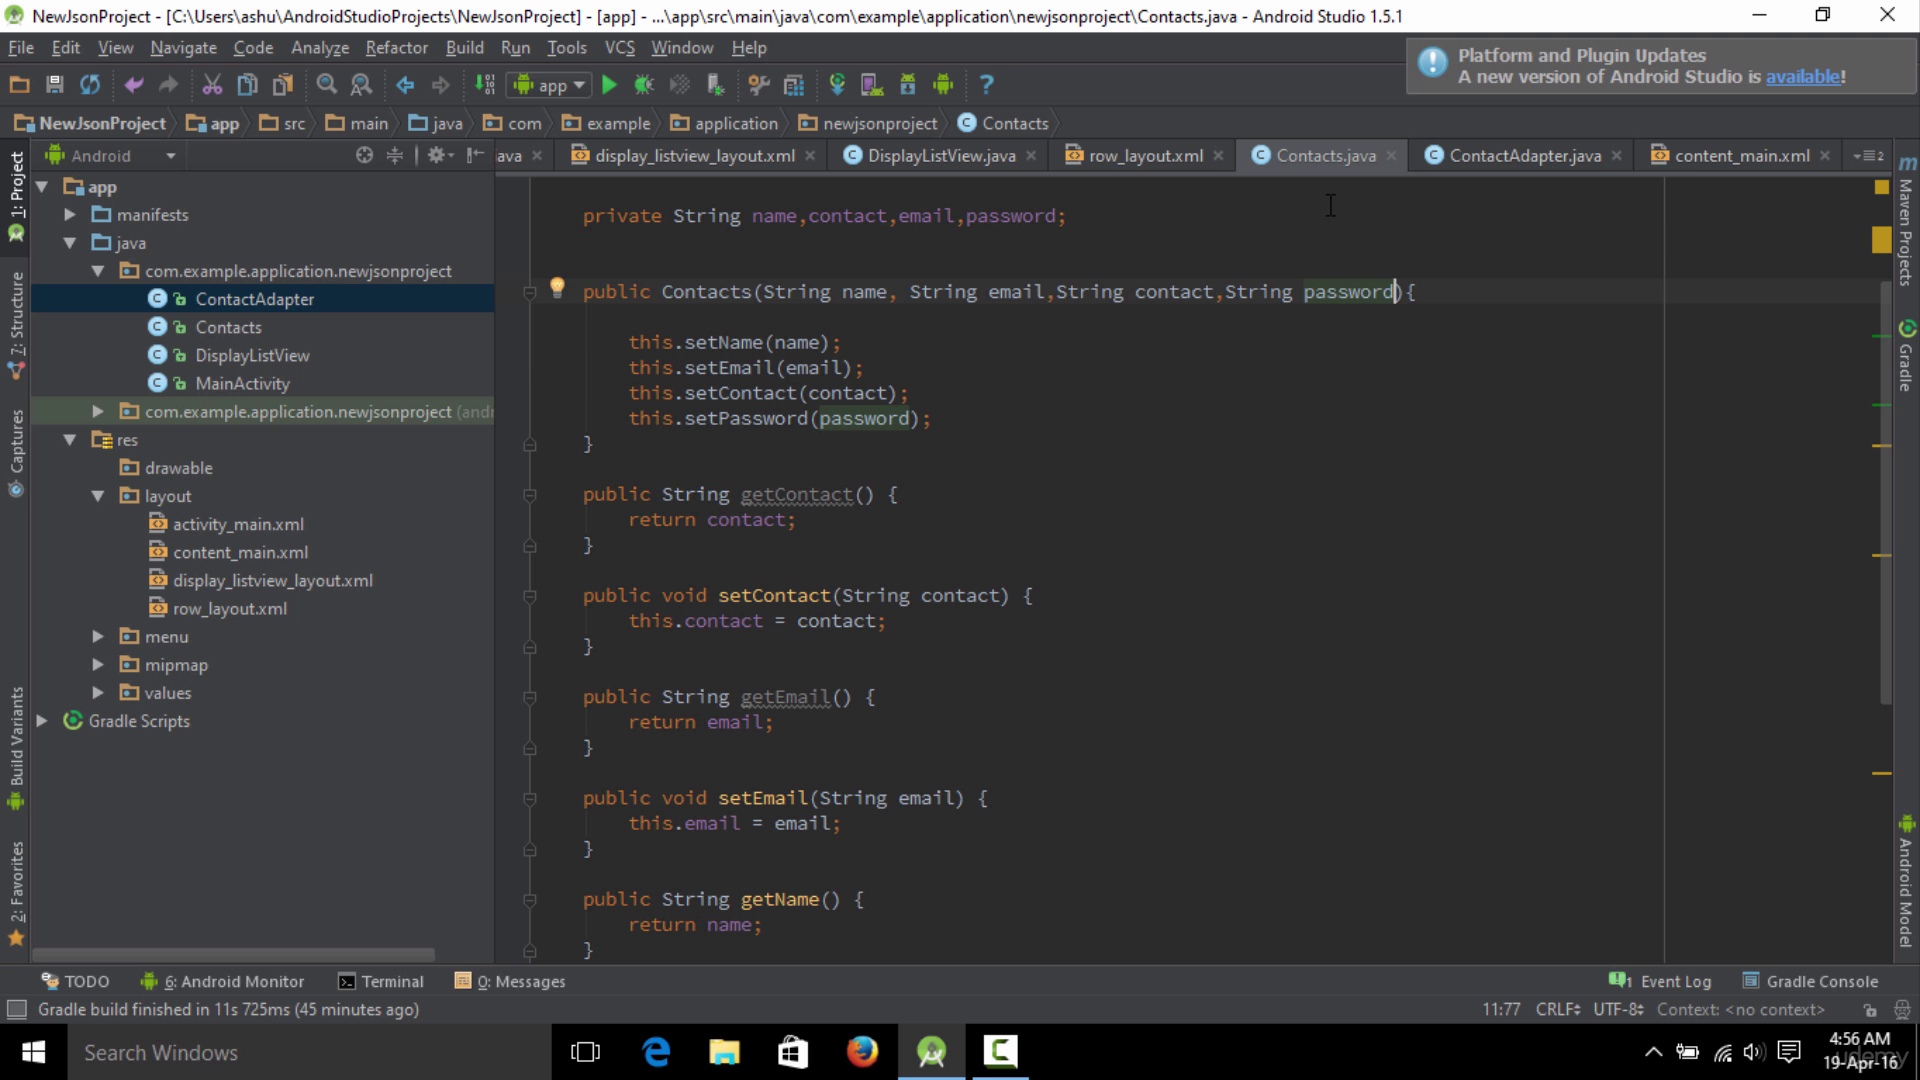Open the Debug app icon in toolbar
The image size is (1920, 1080).
click(644, 84)
